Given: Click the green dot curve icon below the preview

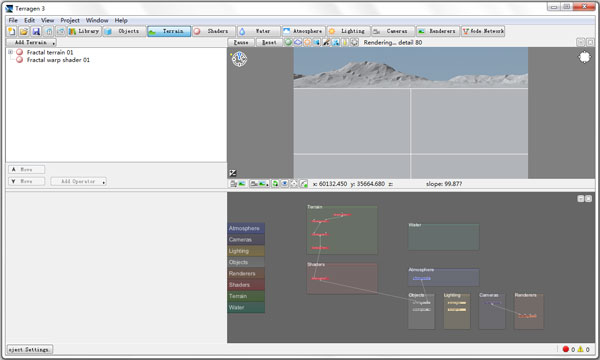Looking at the screenshot, I should coord(303,184).
